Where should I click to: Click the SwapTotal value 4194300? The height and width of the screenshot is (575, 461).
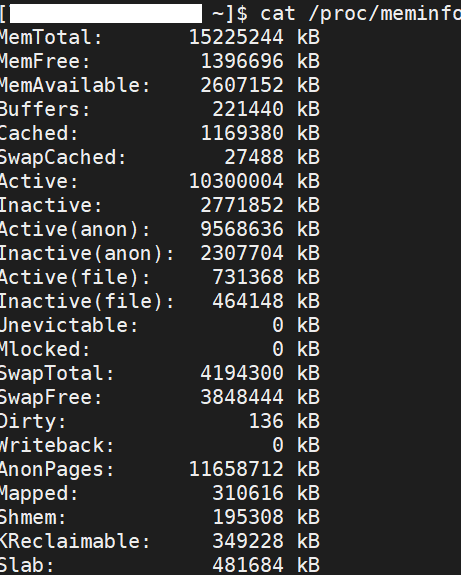(x=242, y=373)
